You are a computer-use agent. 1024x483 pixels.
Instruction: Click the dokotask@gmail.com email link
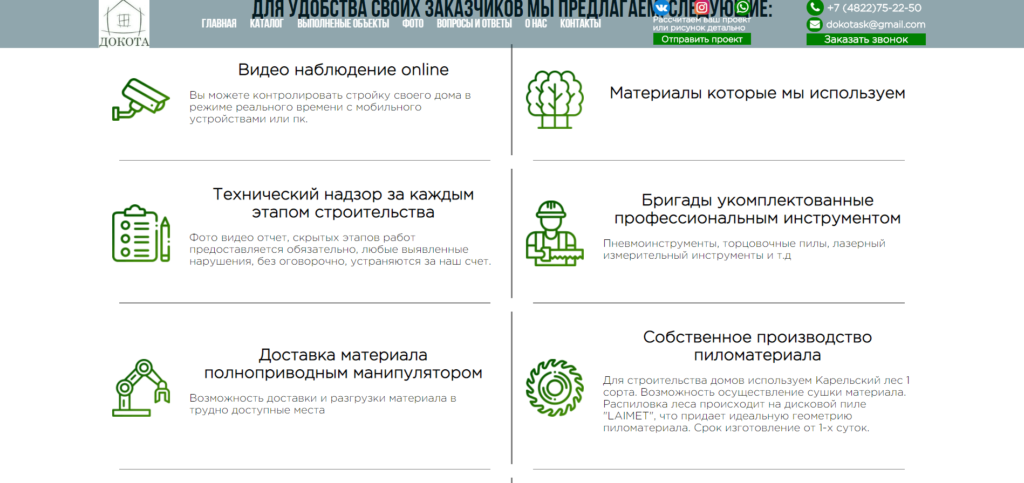pos(875,24)
